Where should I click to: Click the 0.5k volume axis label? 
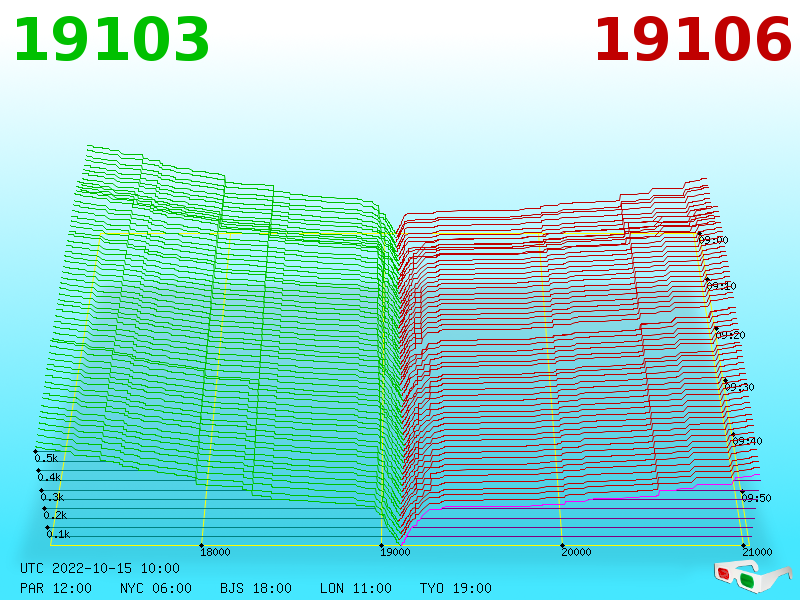(x=46, y=458)
